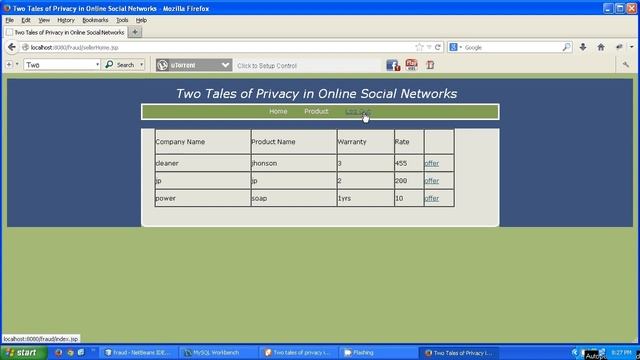Click the toolbar icon right of Home icon
640x360 pixels.
[619, 47]
